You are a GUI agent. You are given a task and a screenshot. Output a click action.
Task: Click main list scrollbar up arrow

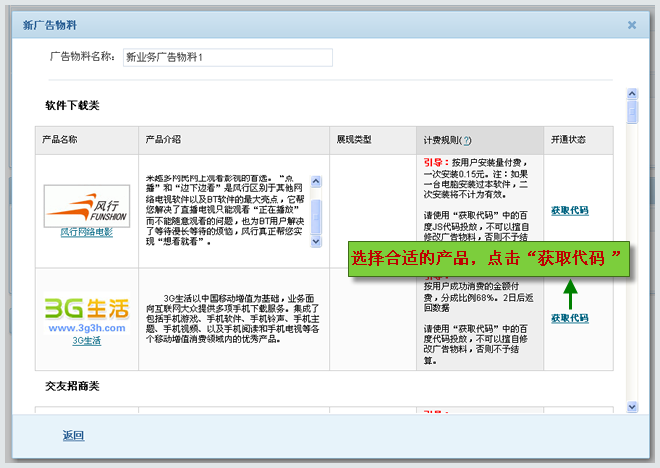point(632,93)
